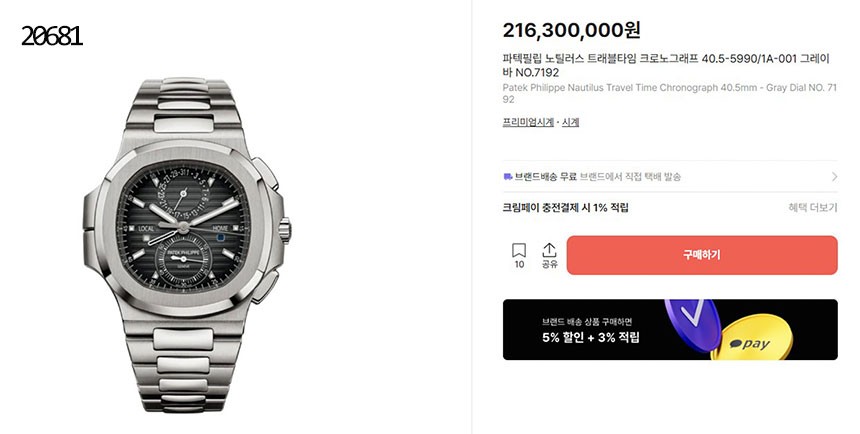
Task: Open the 프리미엄시계 category link
Action: tap(527, 122)
